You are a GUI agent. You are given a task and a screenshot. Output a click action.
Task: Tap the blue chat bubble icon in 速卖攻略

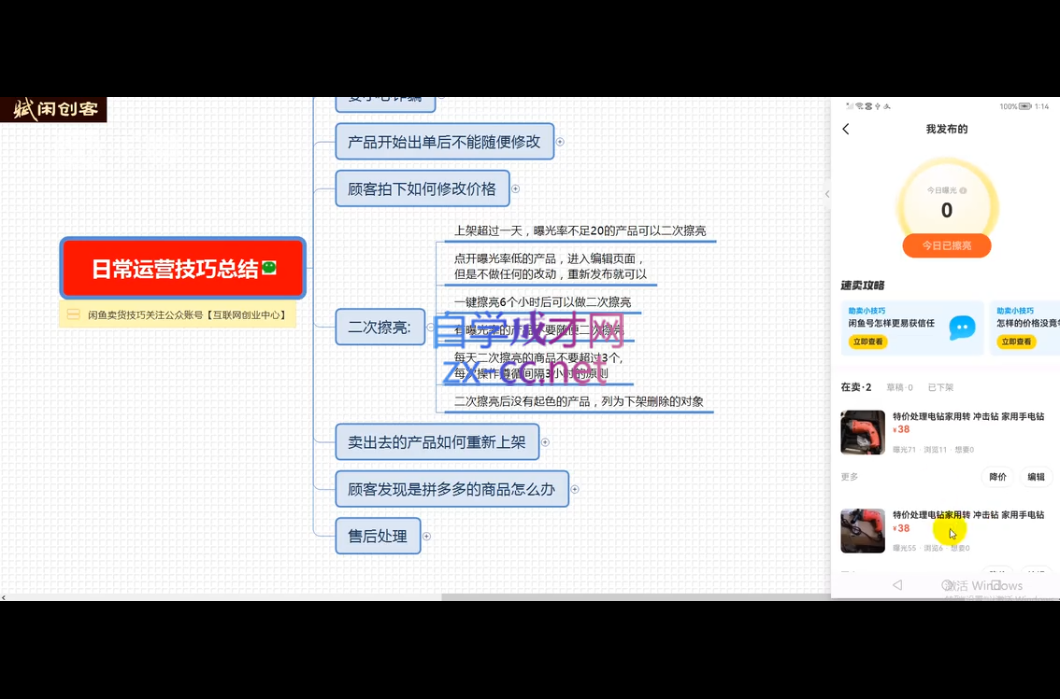point(961,327)
